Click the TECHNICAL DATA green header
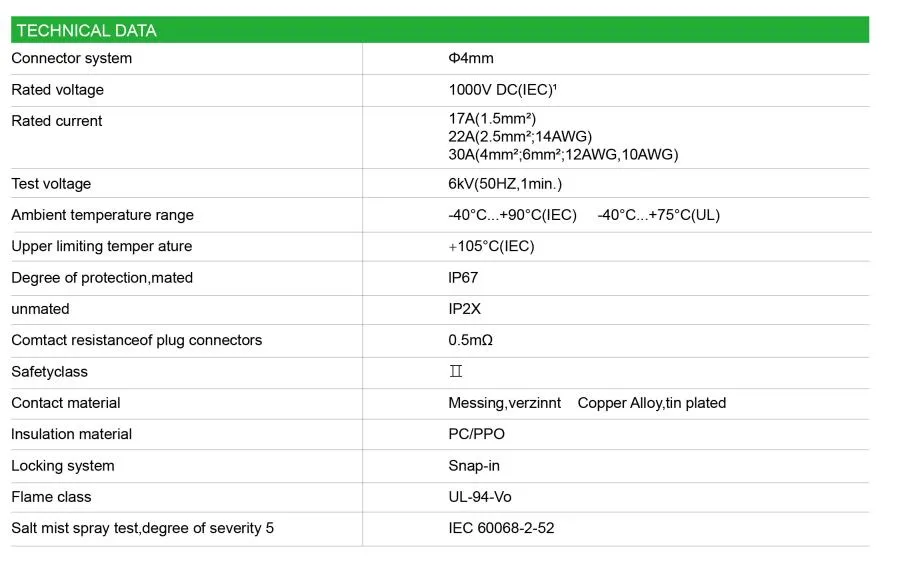This screenshot has height=566, width=909. [x=439, y=30]
